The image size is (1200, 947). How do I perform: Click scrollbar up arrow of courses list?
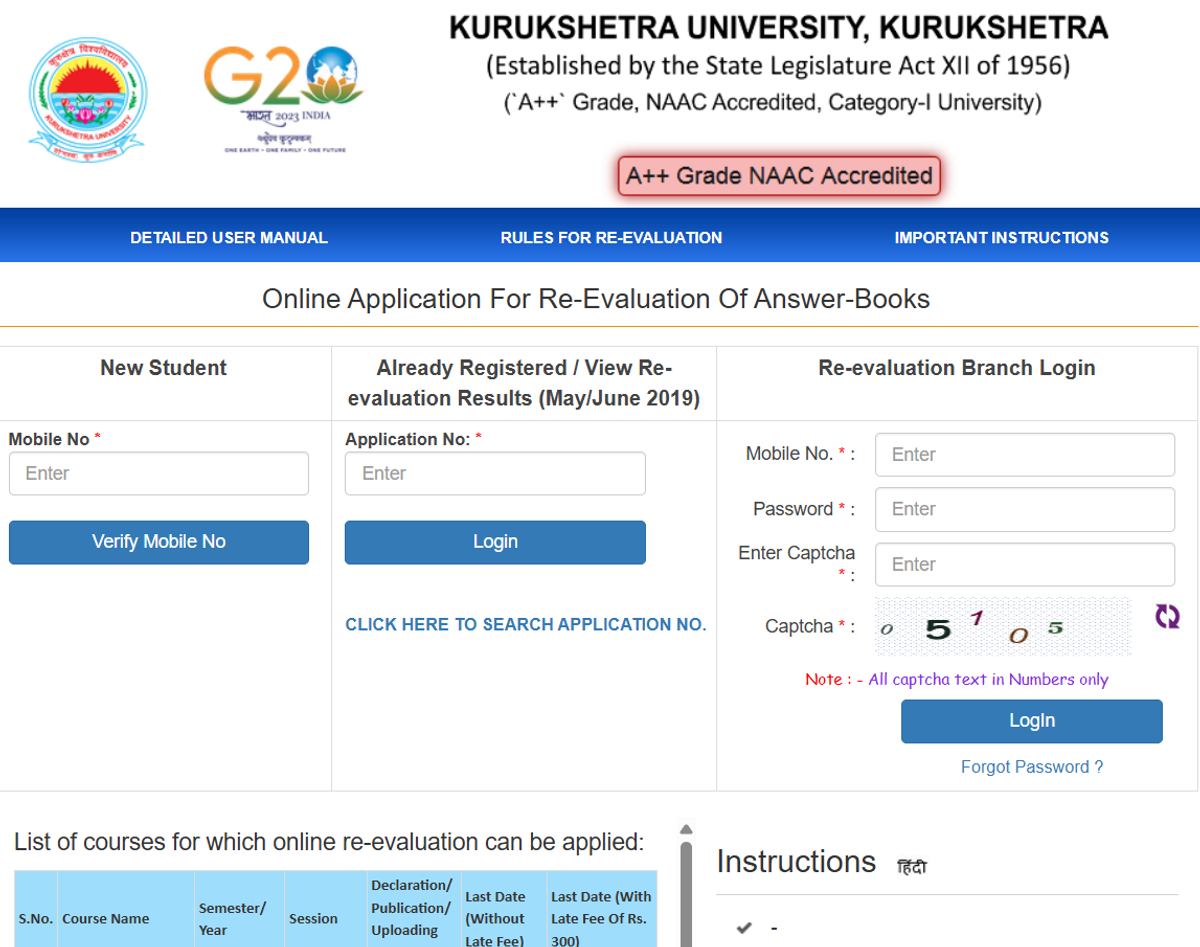(686, 830)
